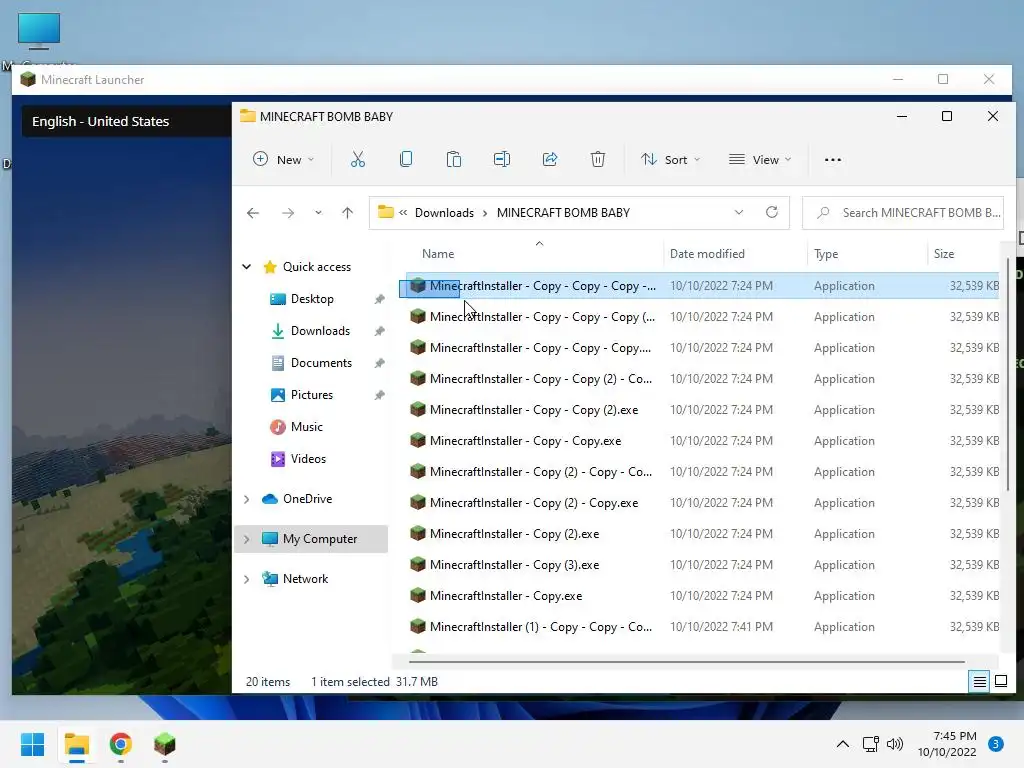Screen dimensions: 1024x768
Task: Select MinecraftInstaller (1) - Copy file row
Action: point(703,627)
